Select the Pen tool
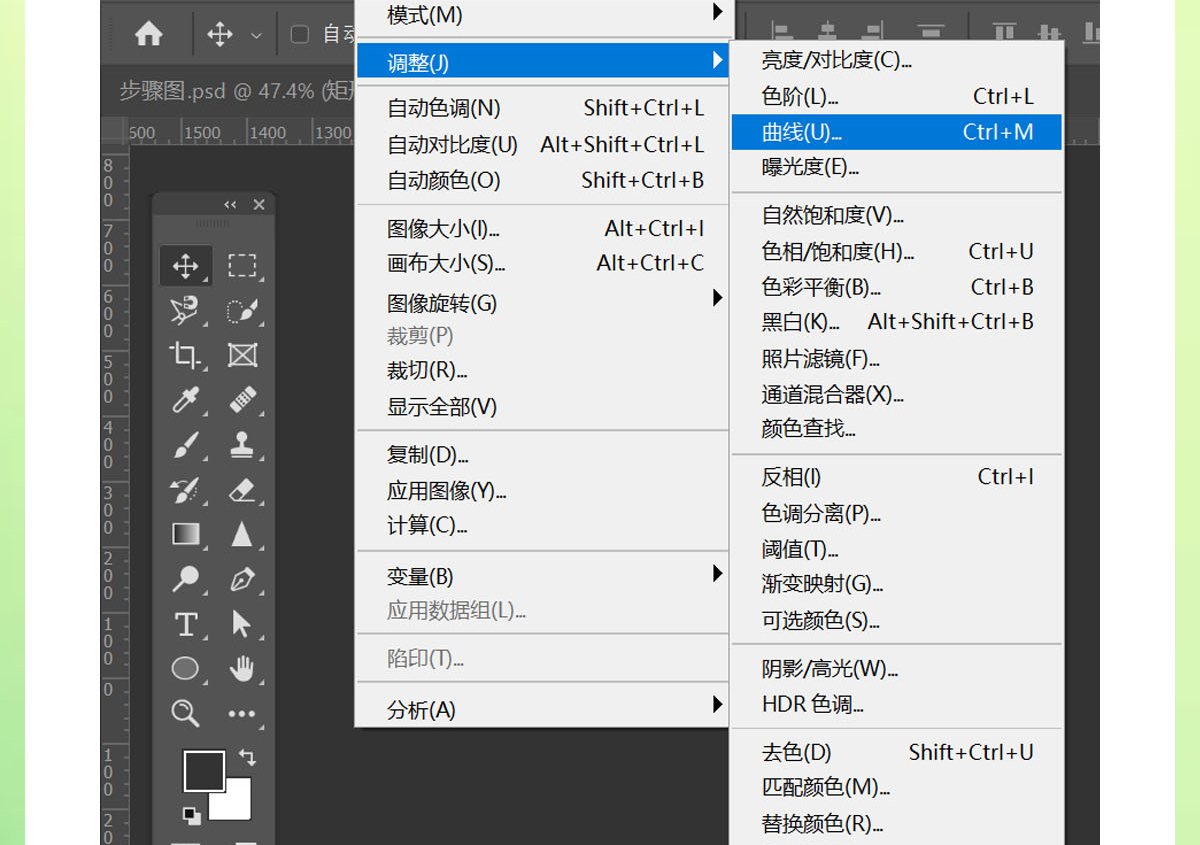This screenshot has height=845, width=1200. pos(241,579)
